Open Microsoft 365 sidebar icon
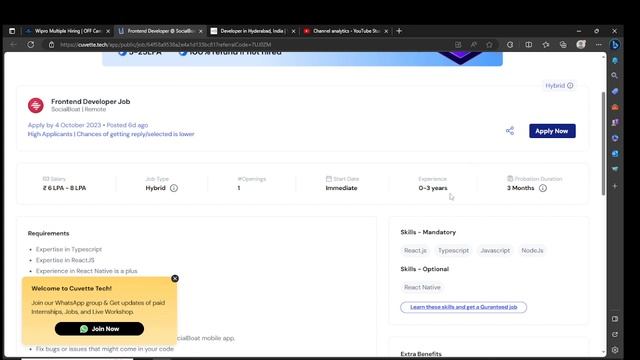The width and height of the screenshot is (640, 360). (615, 138)
